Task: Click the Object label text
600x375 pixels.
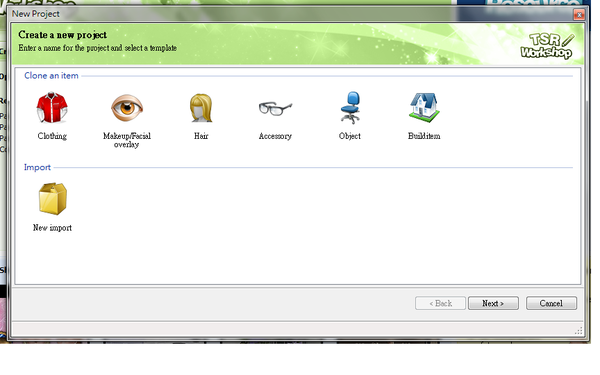Action: pyautogui.click(x=350, y=136)
